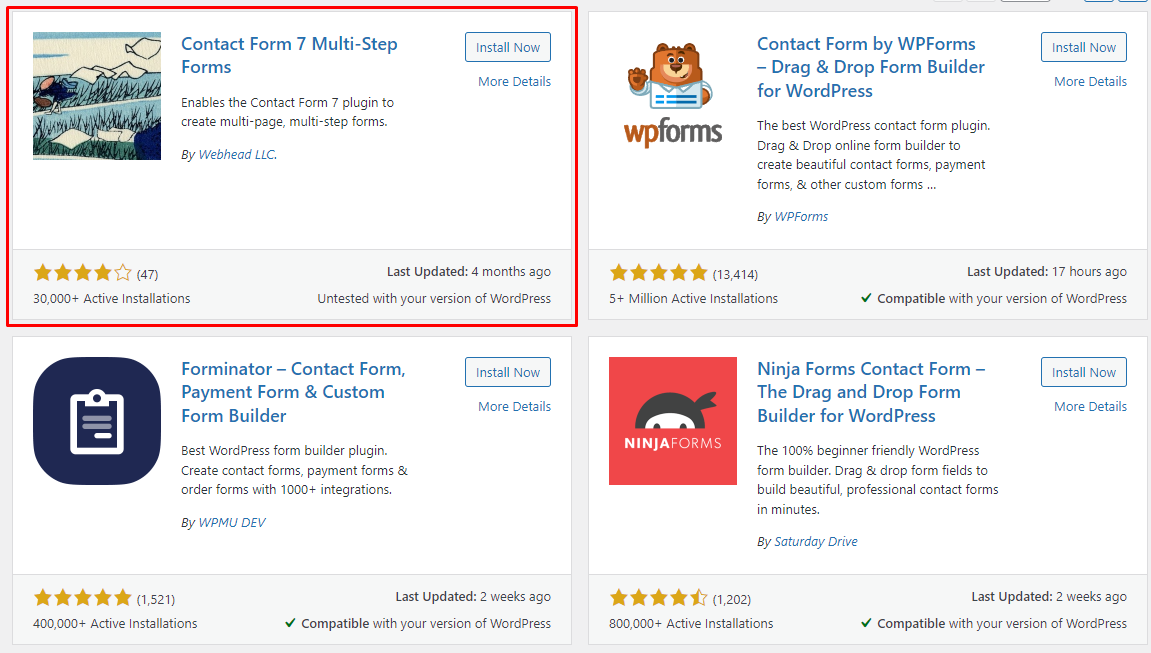Open the Contact Form by WPForms title link
The image size is (1151, 653).
(x=871, y=67)
